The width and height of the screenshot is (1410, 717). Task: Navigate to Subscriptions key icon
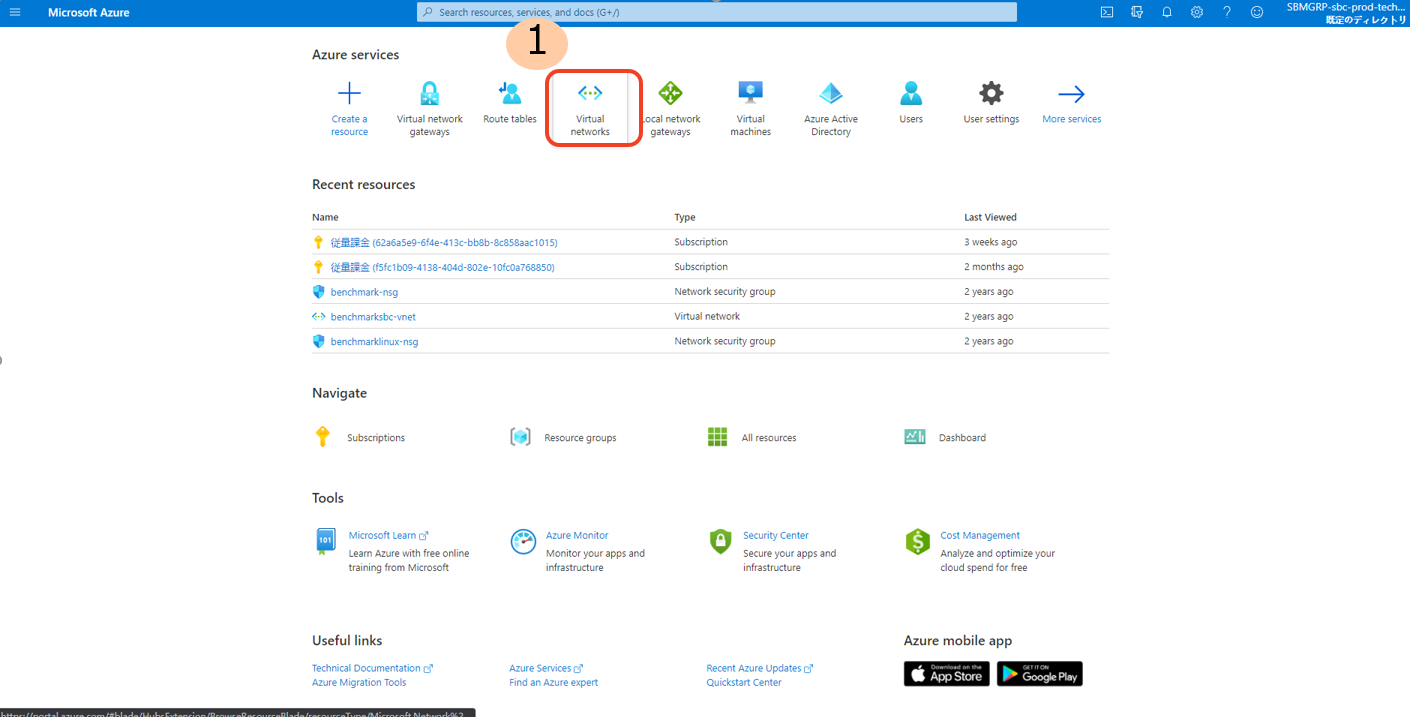[x=322, y=437]
